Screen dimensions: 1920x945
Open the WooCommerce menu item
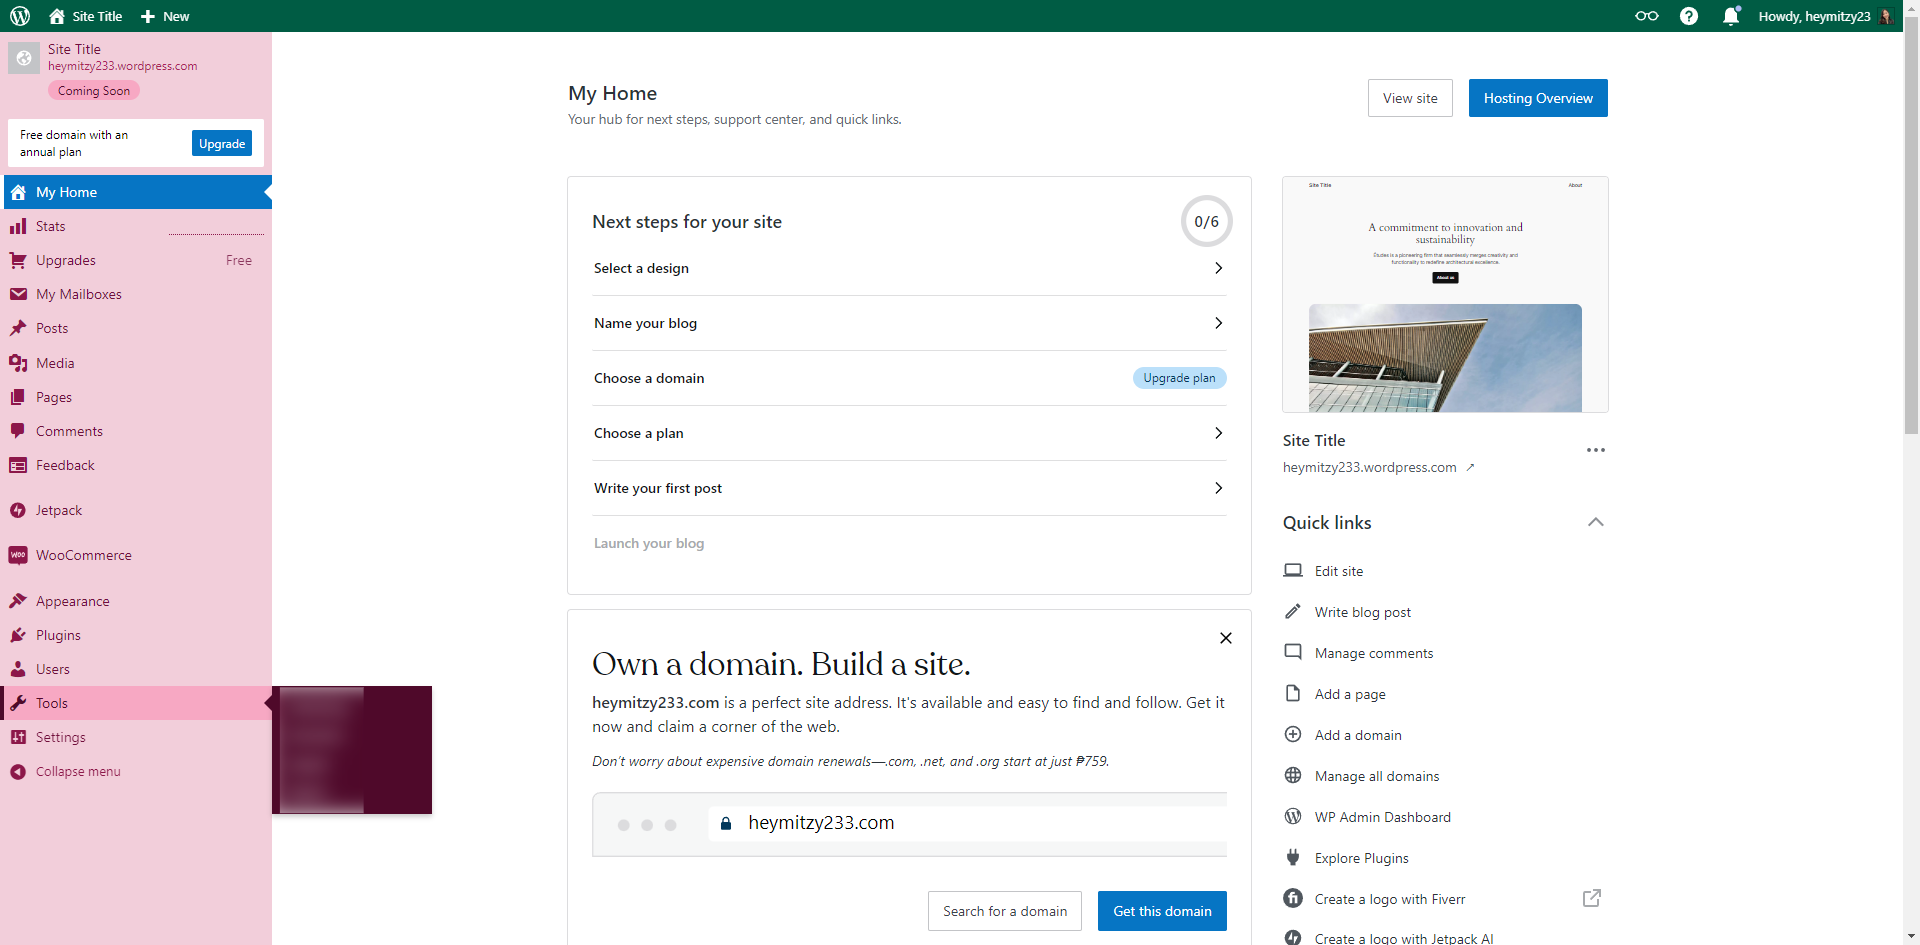(x=138, y=556)
